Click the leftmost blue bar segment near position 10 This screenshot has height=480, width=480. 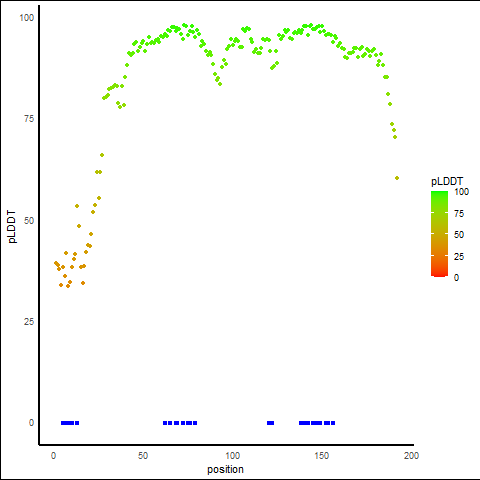(x=67, y=423)
